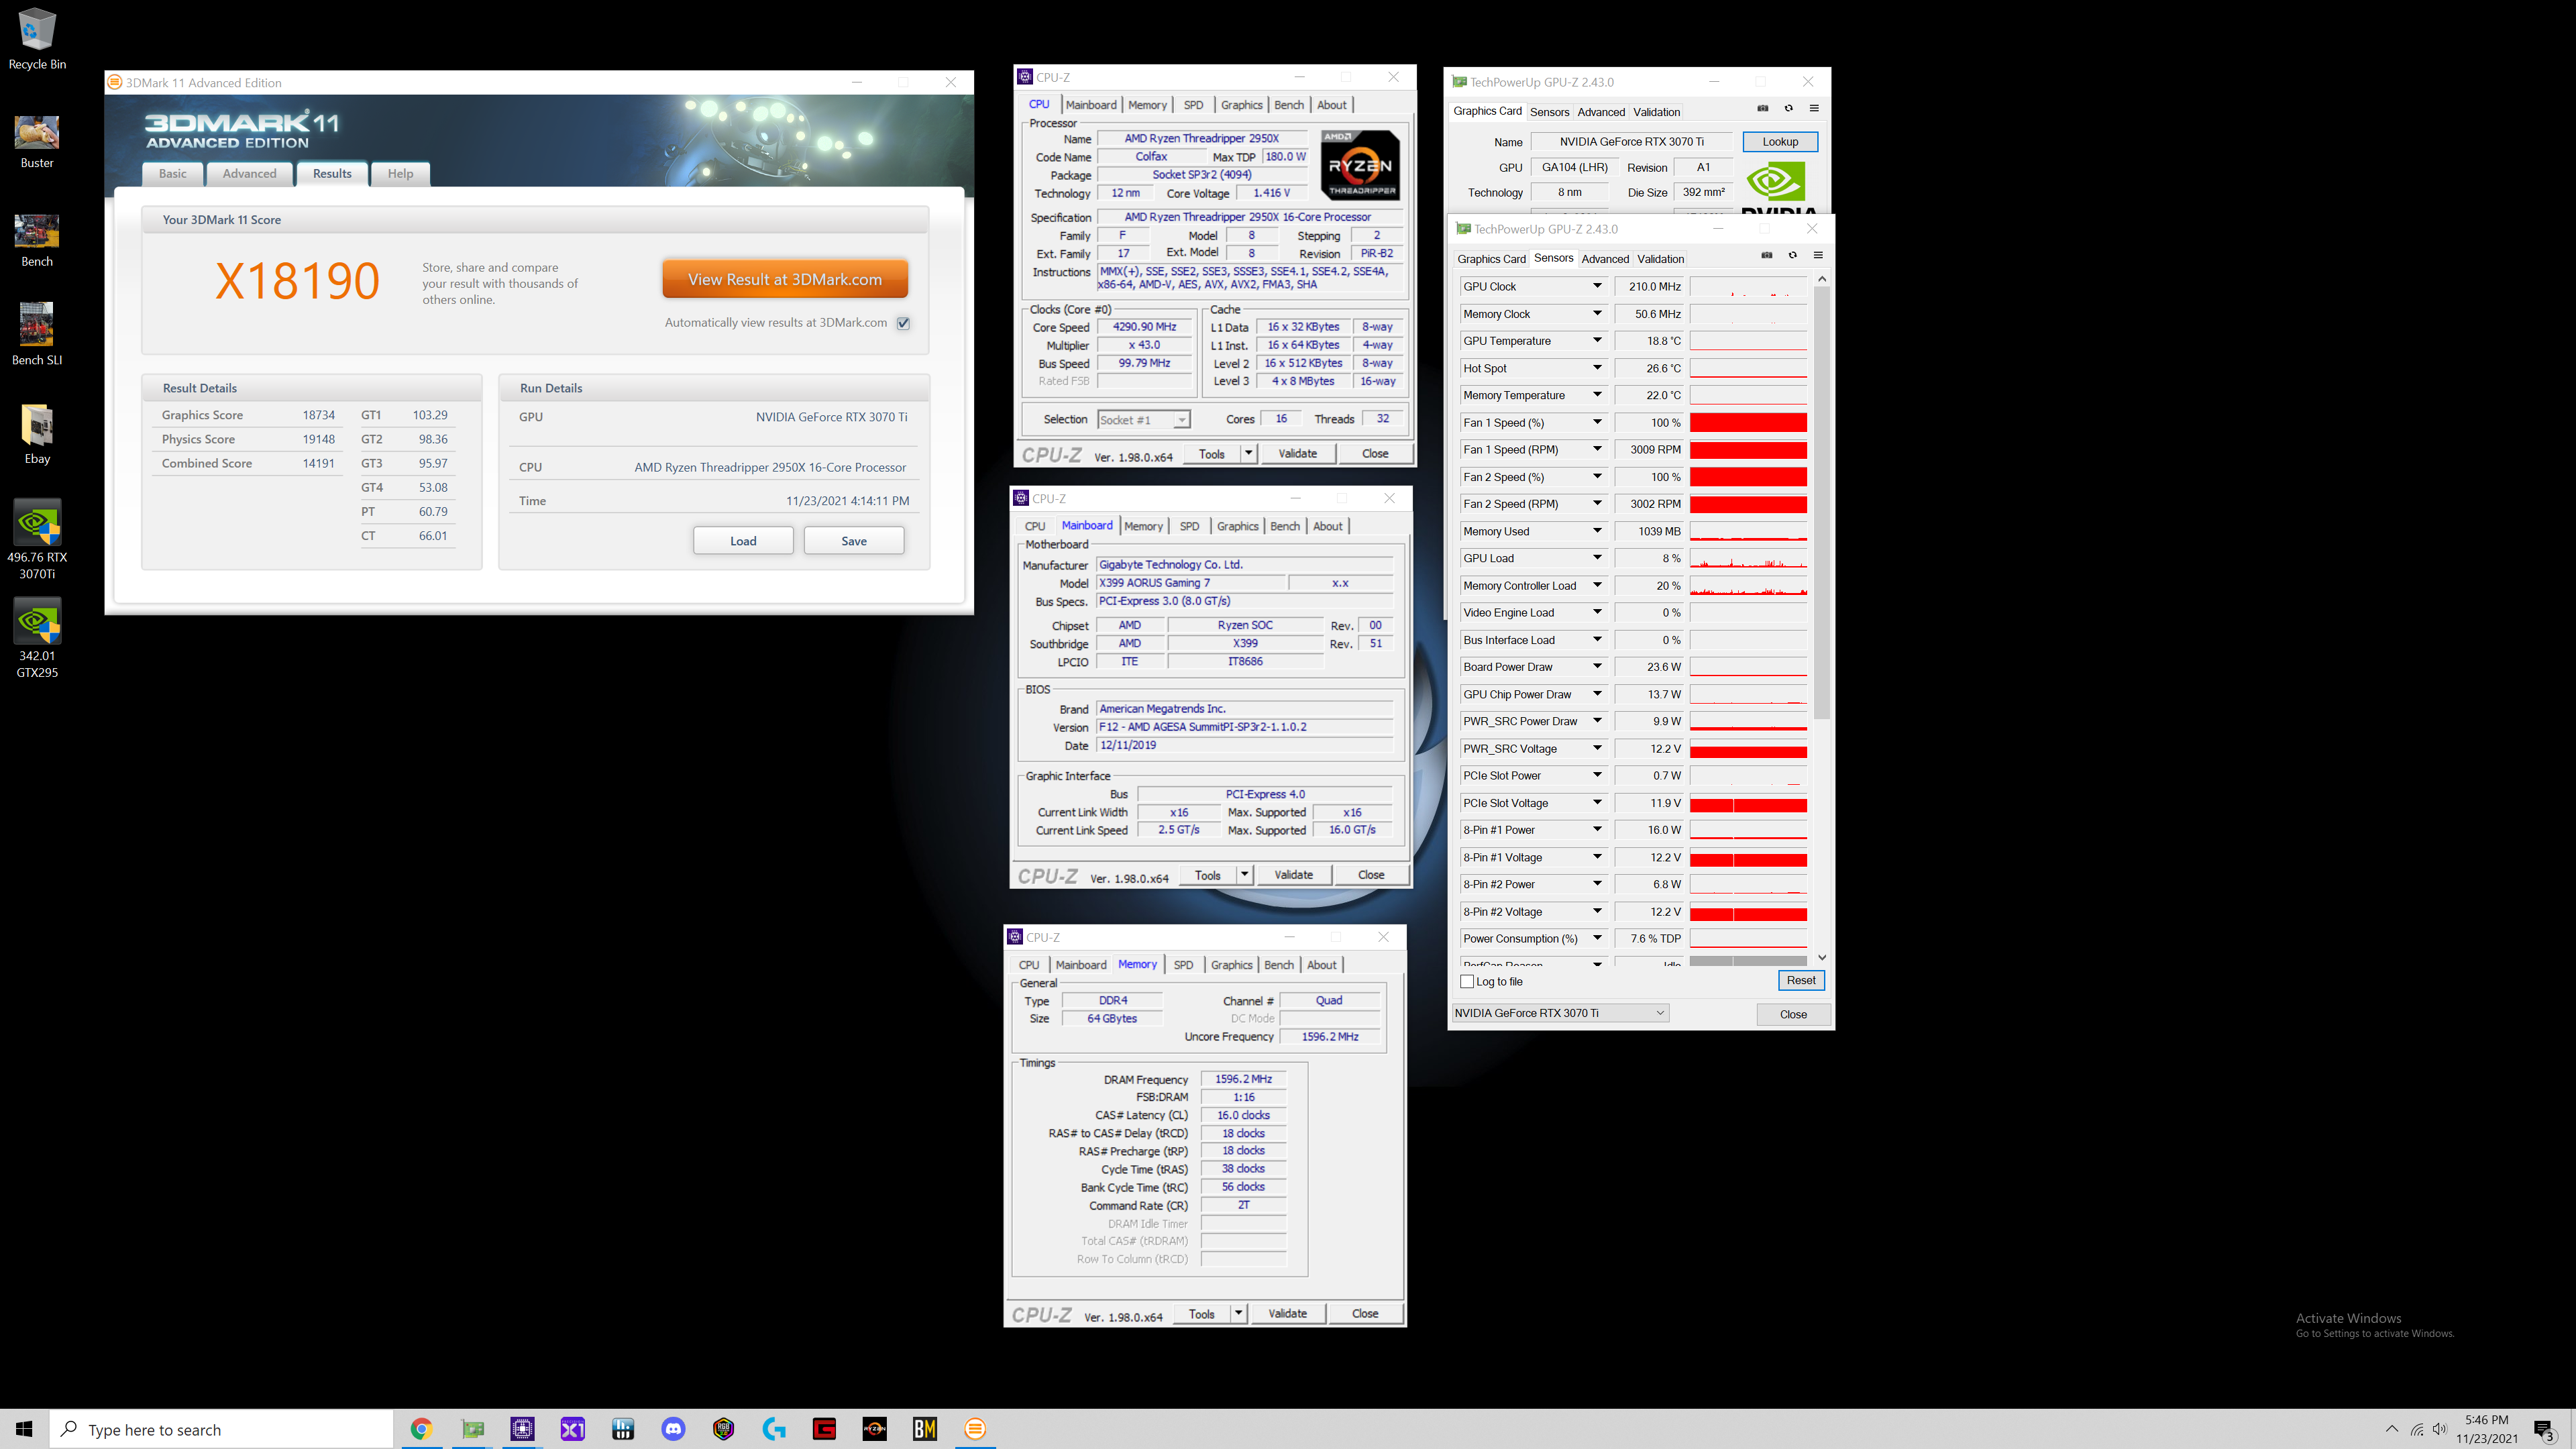Refresh sensors in front GPU-Z window

[1792, 255]
